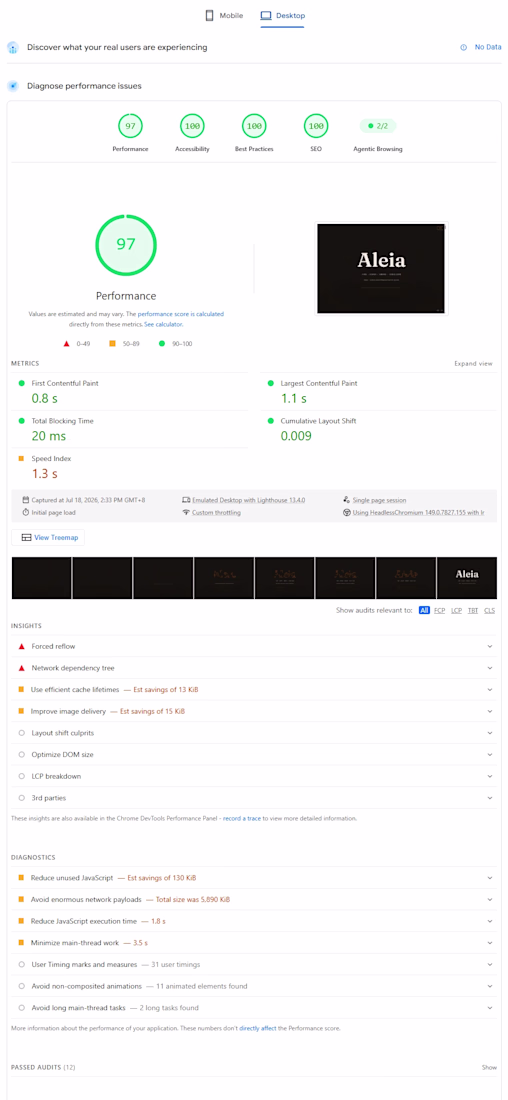
Task: Expand Layout shift culprits row
Action: click(254, 733)
